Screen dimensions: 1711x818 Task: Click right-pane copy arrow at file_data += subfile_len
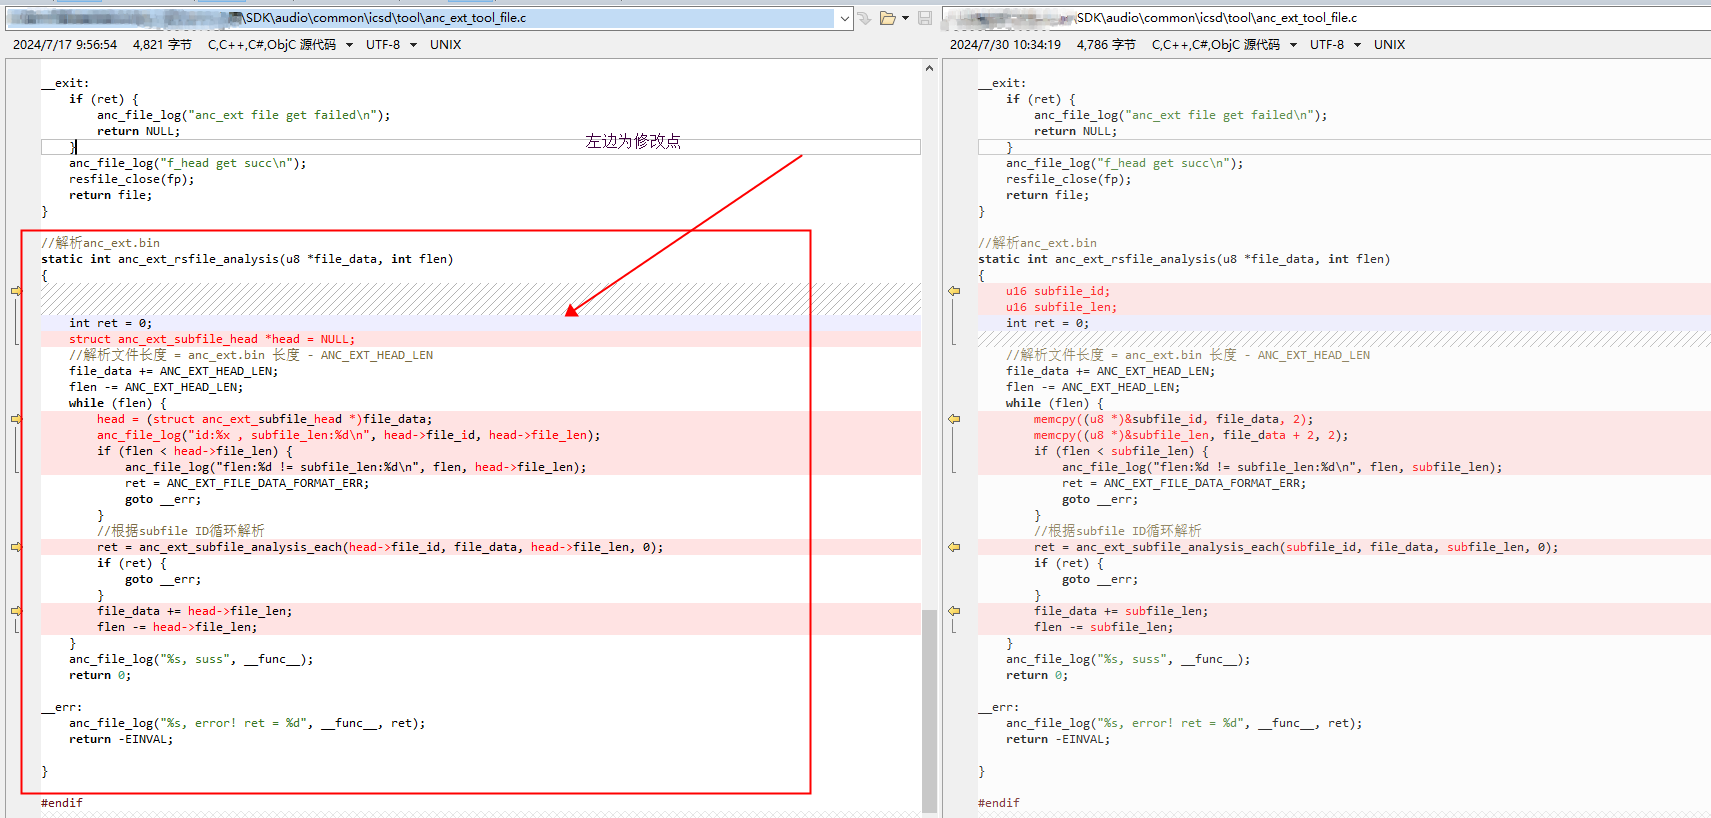point(954,611)
